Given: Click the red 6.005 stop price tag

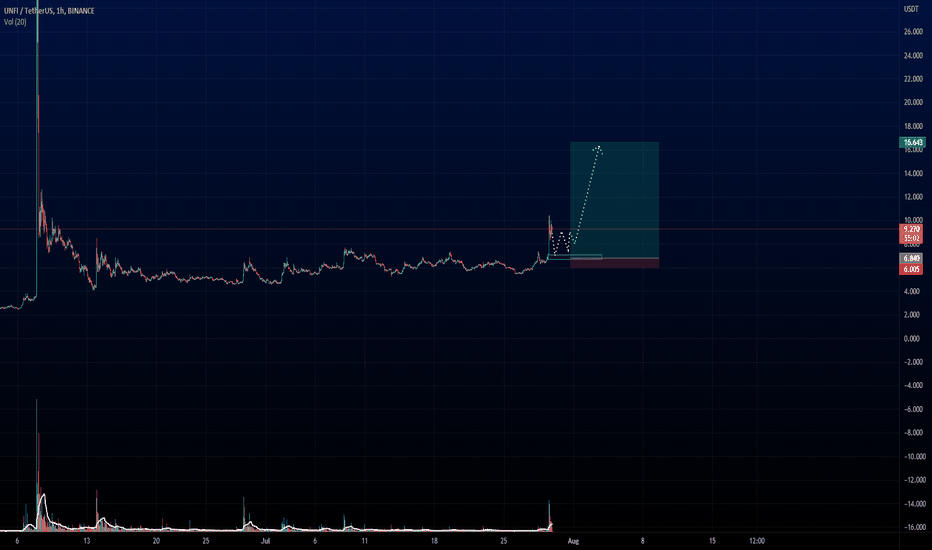Looking at the screenshot, I should (912, 269).
